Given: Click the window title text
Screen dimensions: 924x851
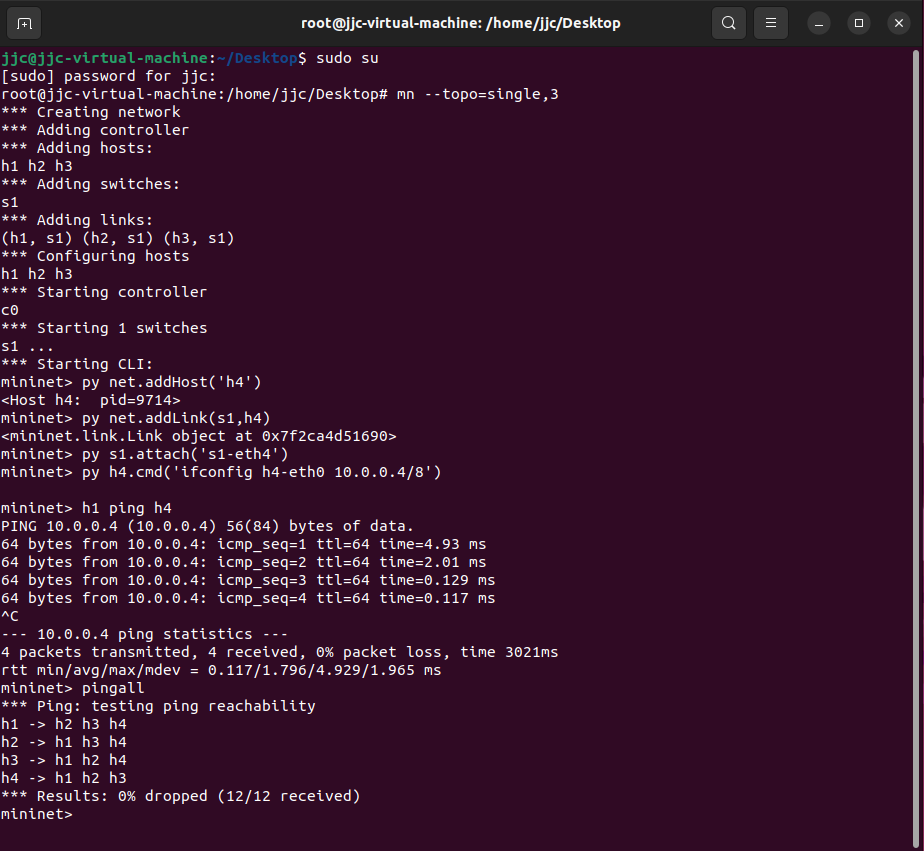Looking at the screenshot, I should click(x=461, y=23).
